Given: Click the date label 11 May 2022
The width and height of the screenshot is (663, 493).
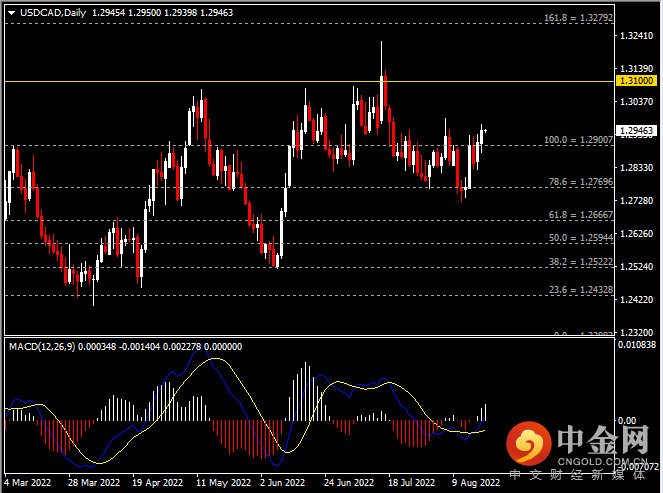Looking at the screenshot, I should [x=223, y=482].
